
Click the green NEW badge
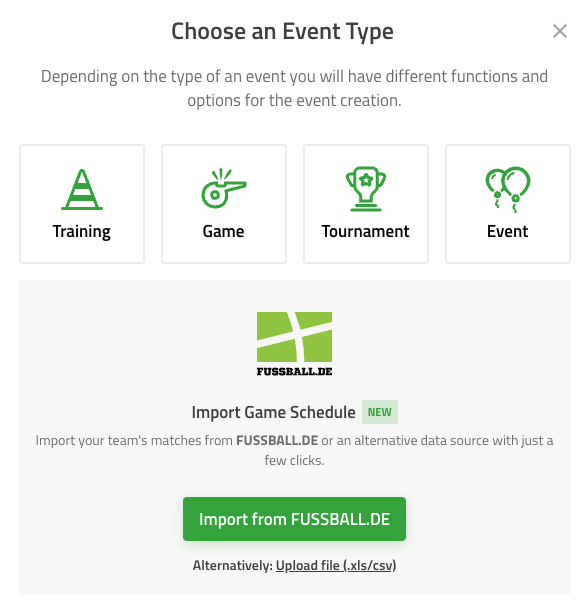pos(380,412)
